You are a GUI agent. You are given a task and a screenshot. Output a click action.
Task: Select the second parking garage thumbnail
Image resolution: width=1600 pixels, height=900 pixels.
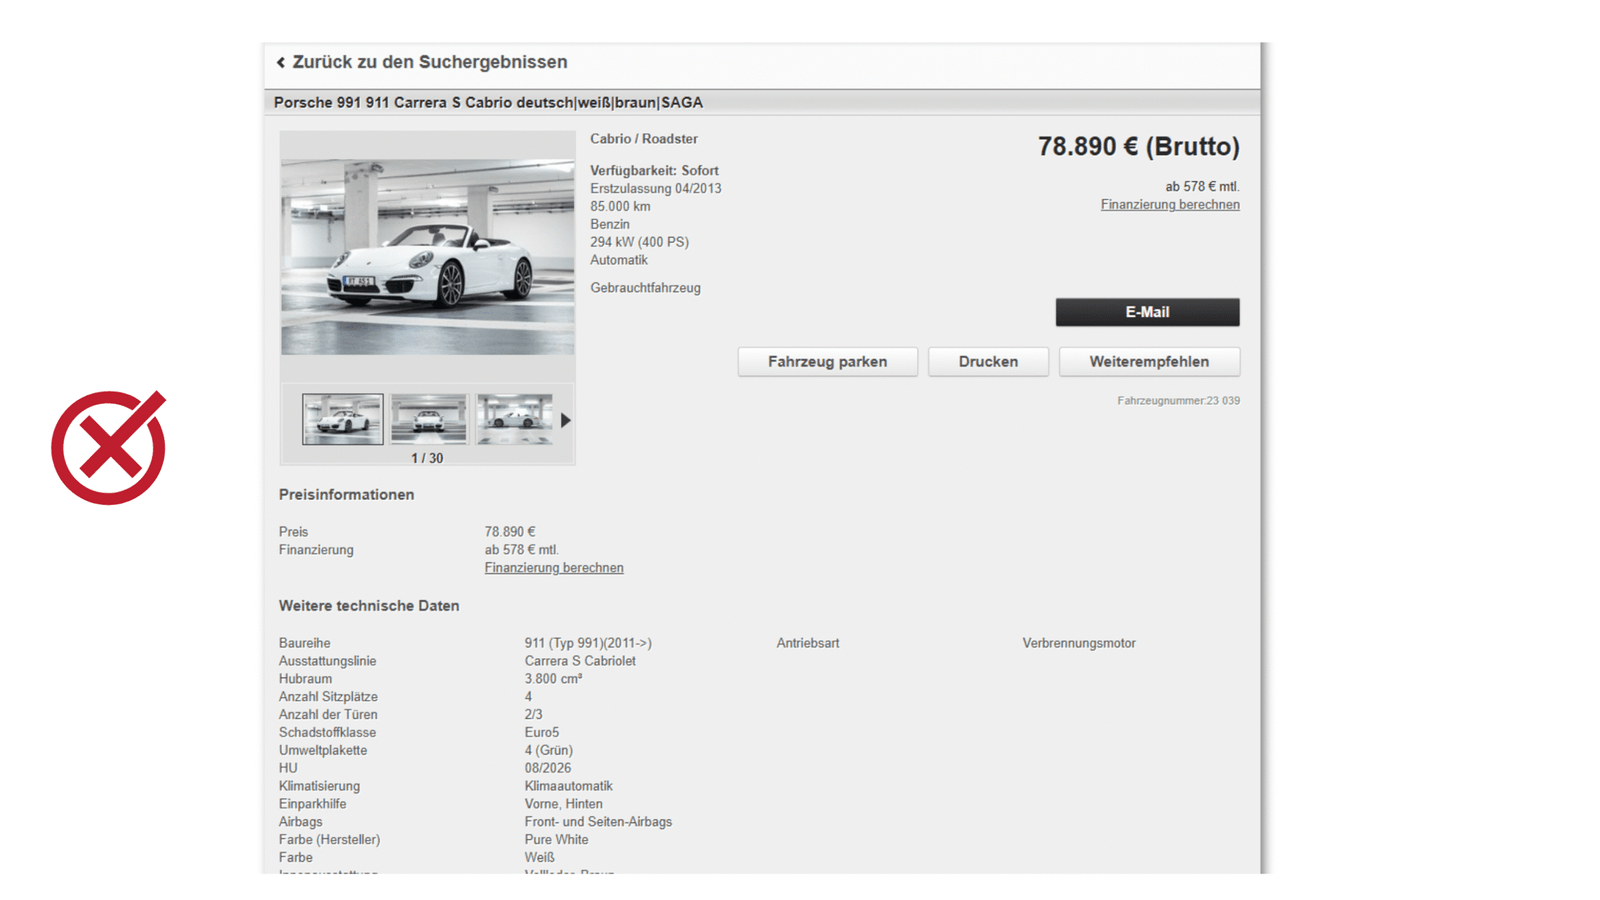pos(429,418)
